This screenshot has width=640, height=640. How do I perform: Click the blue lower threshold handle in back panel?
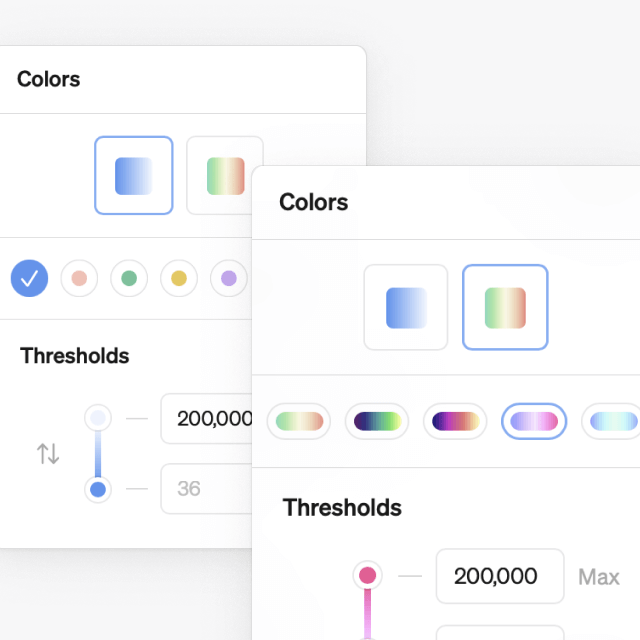(98, 489)
